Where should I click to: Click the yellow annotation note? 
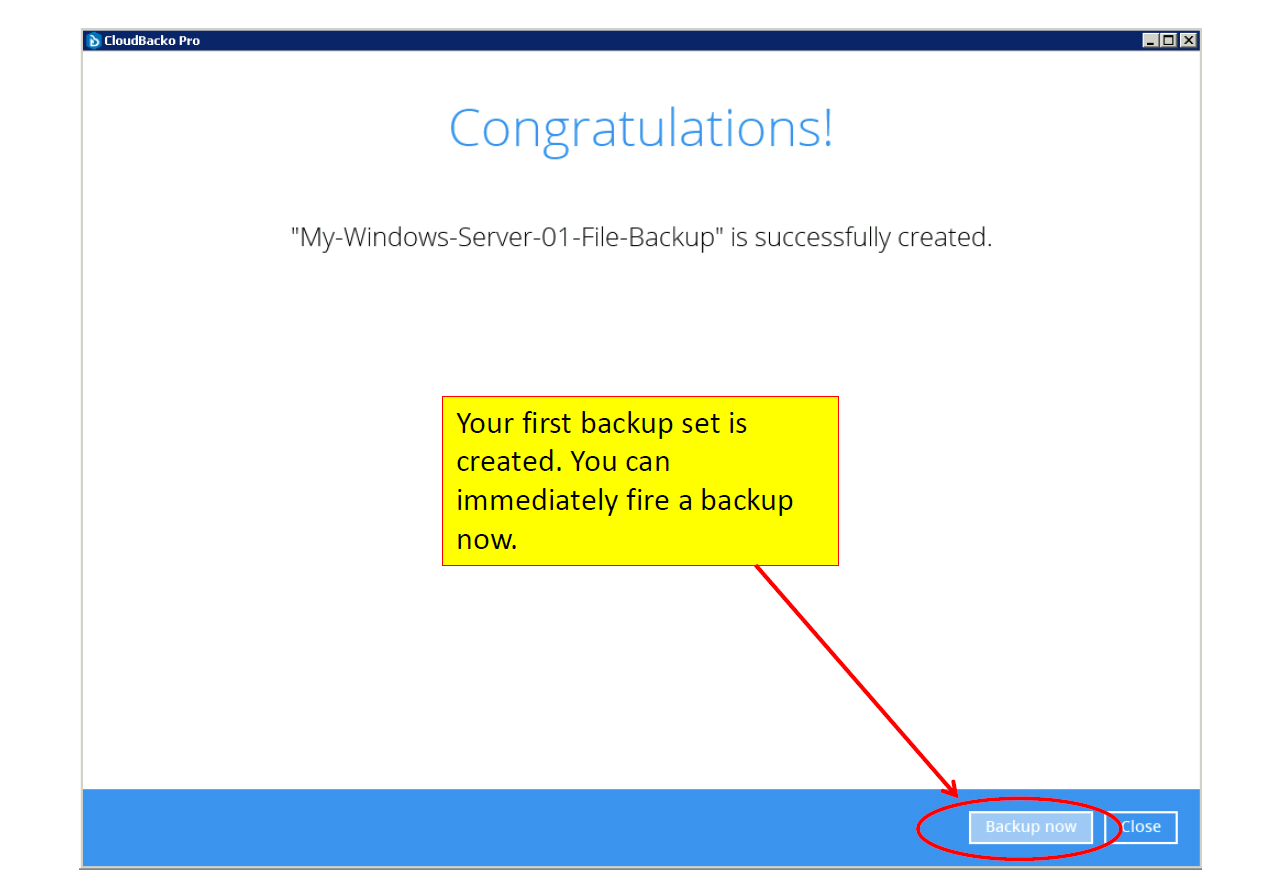[640, 480]
